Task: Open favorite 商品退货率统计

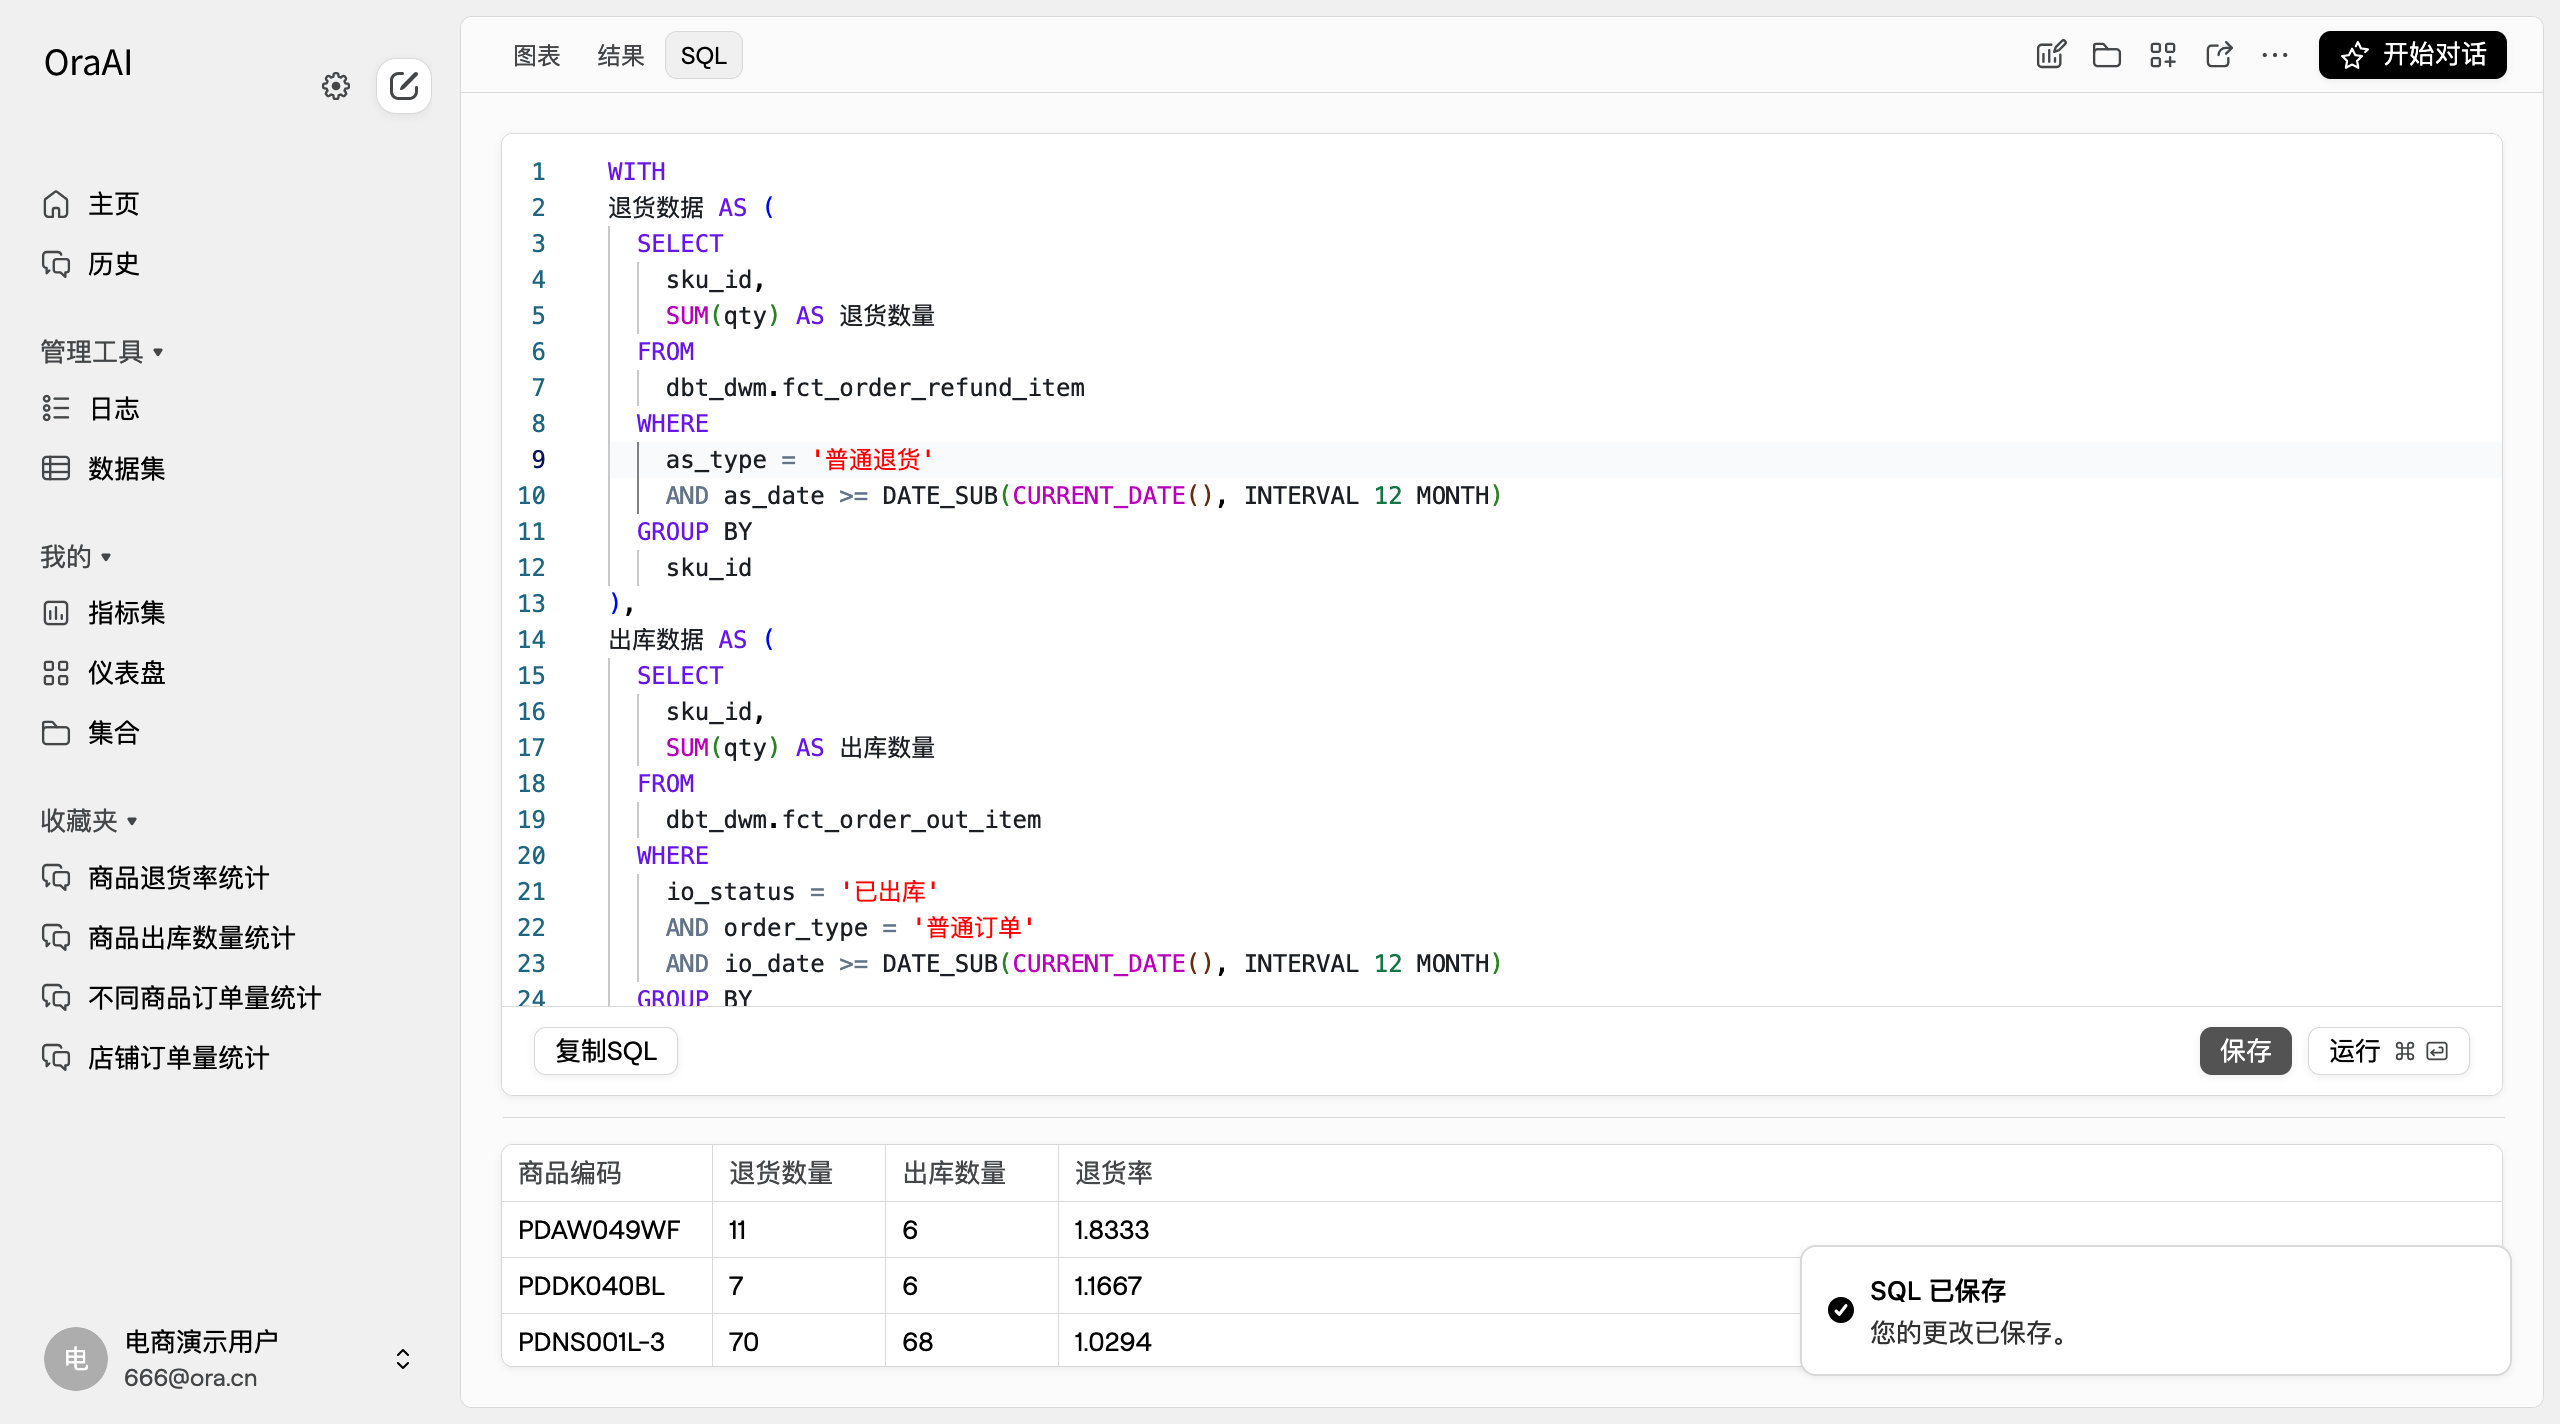Action: pos(178,878)
